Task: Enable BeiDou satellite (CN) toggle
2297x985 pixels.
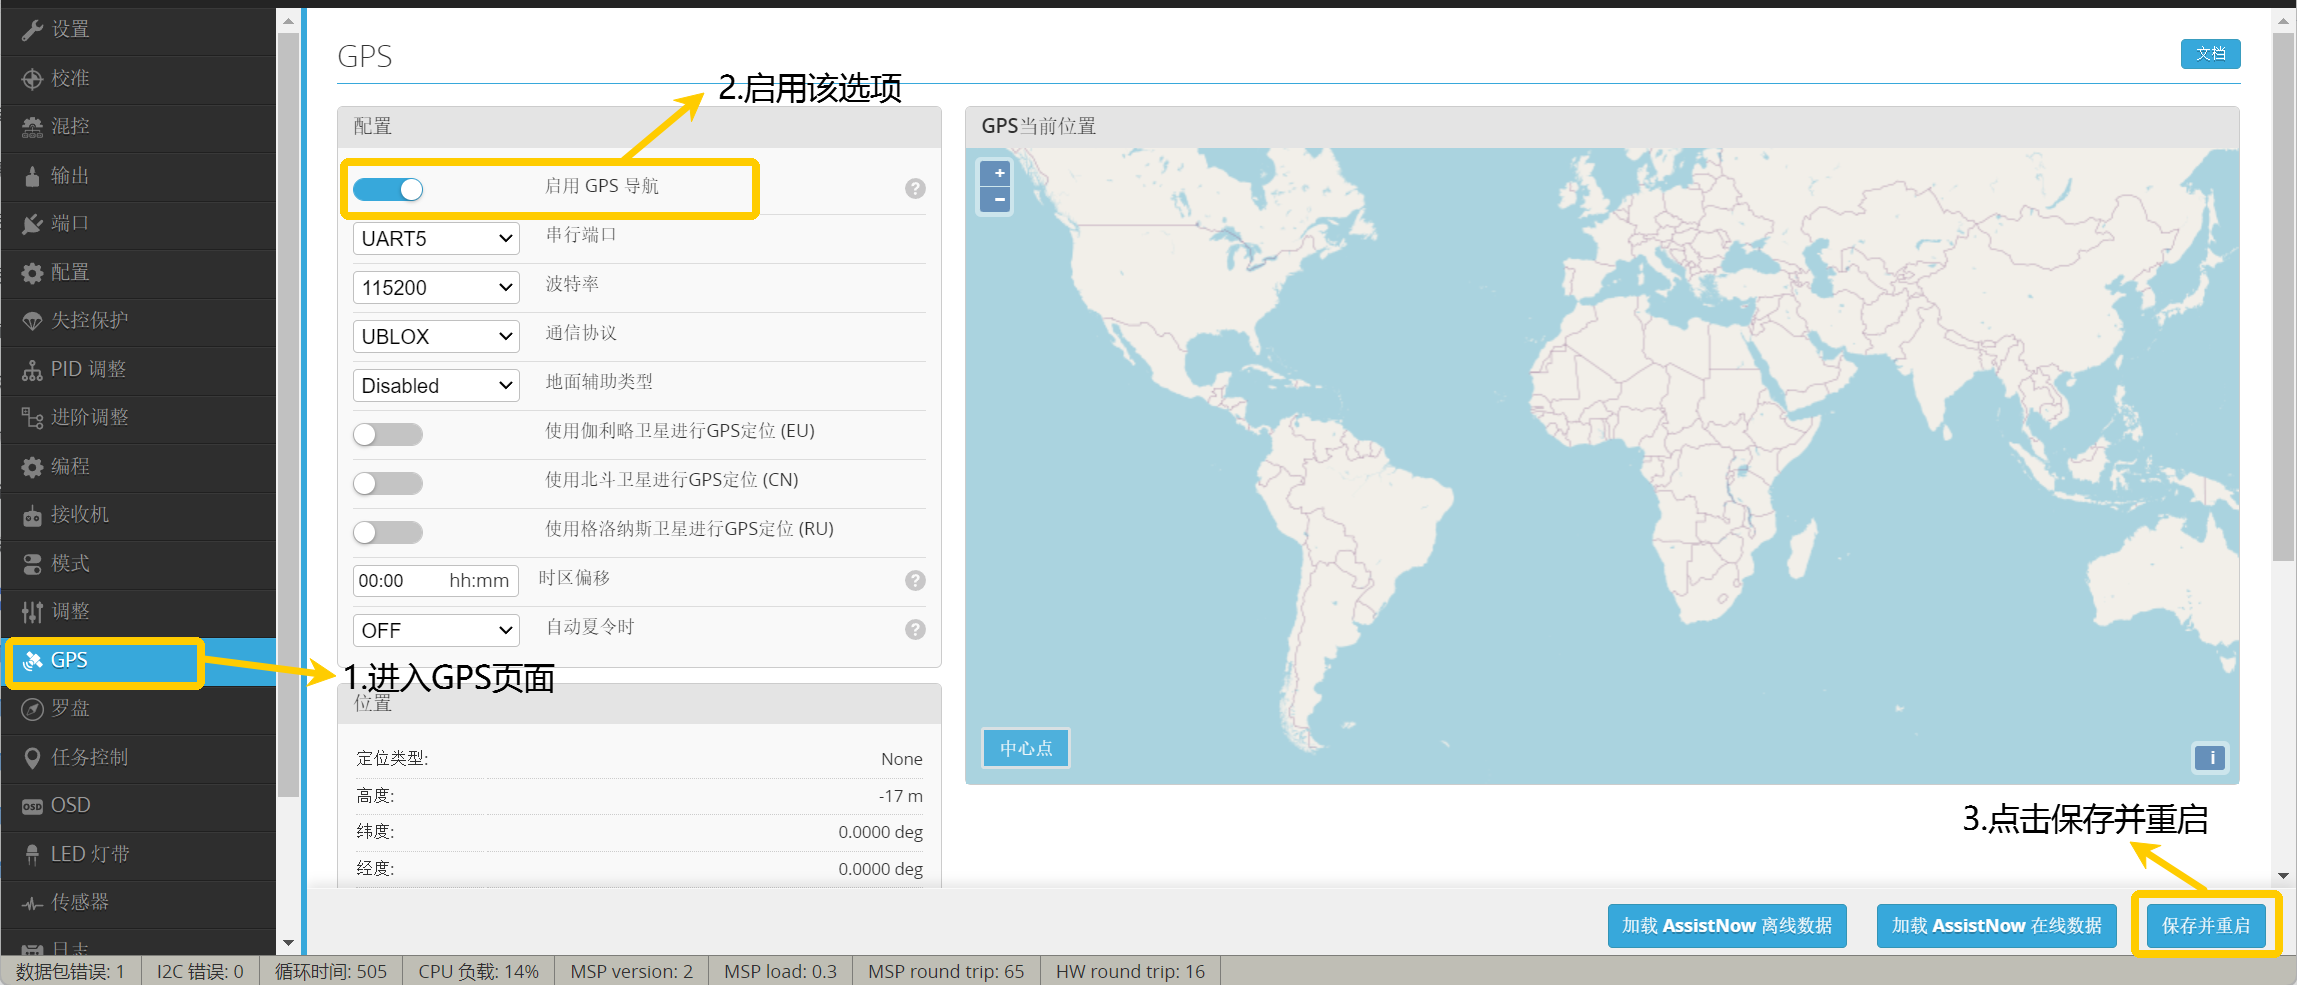Action: [388, 483]
